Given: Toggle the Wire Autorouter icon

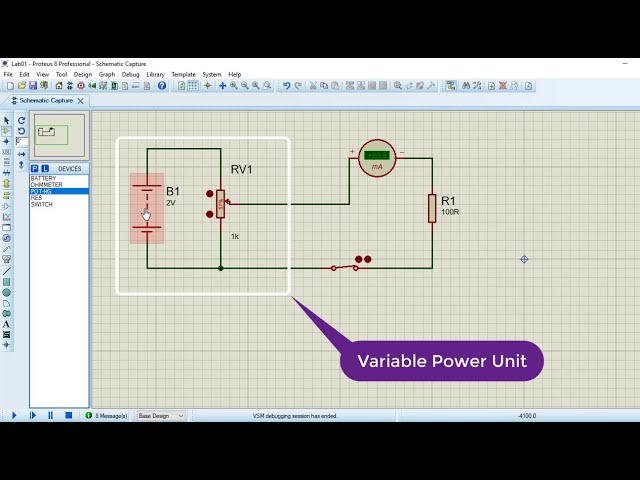Looking at the screenshot, I should pyautogui.click(x=451, y=86).
